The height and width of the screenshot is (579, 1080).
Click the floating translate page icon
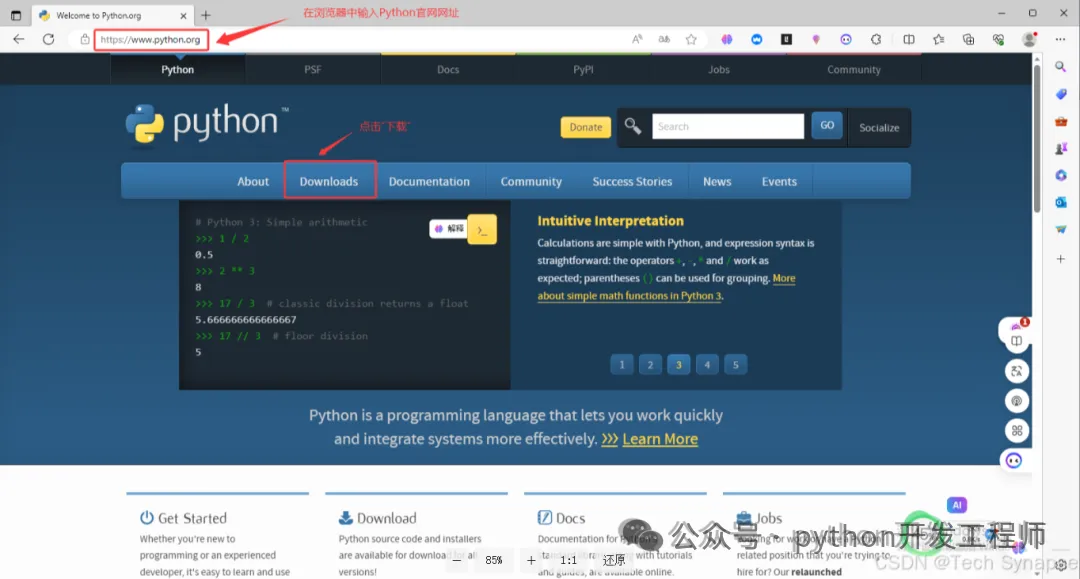coord(1017,371)
